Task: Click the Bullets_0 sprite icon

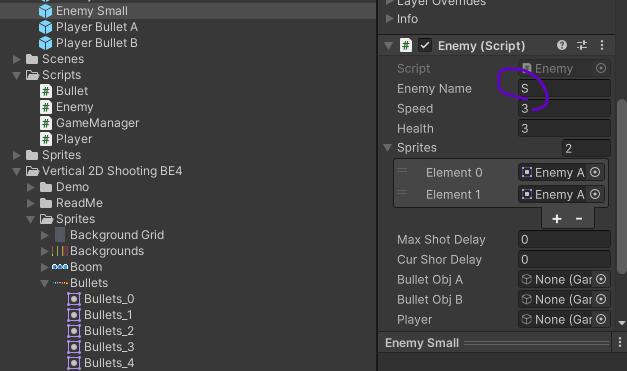Action: pos(74,299)
